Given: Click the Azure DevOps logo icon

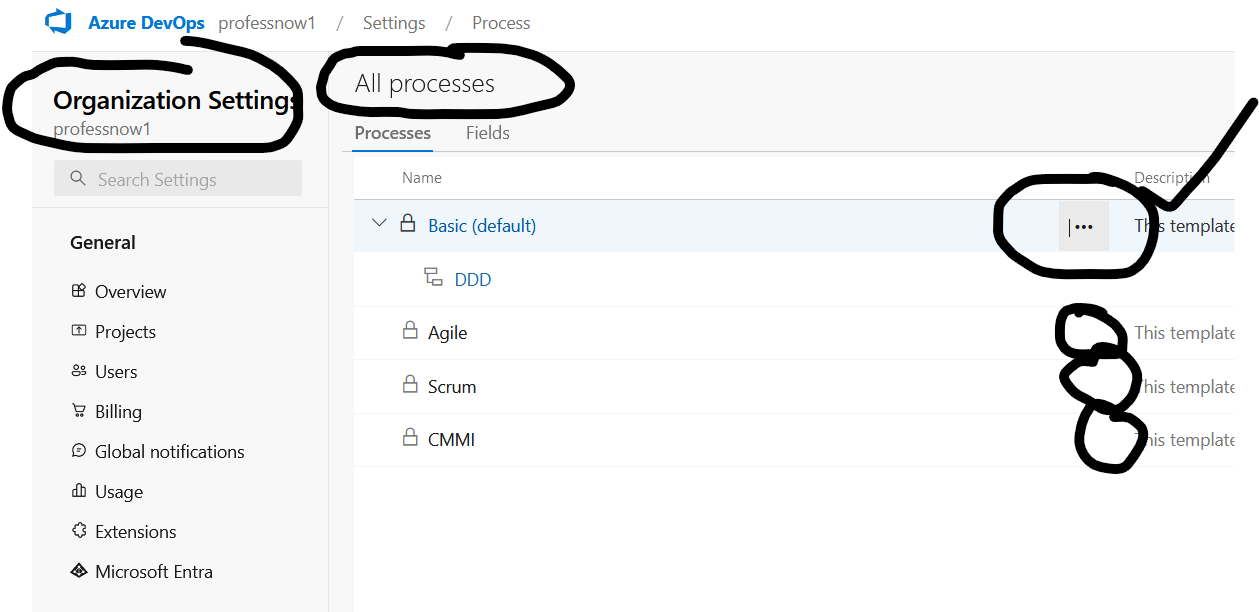Looking at the screenshot, I should click(59, 22).
